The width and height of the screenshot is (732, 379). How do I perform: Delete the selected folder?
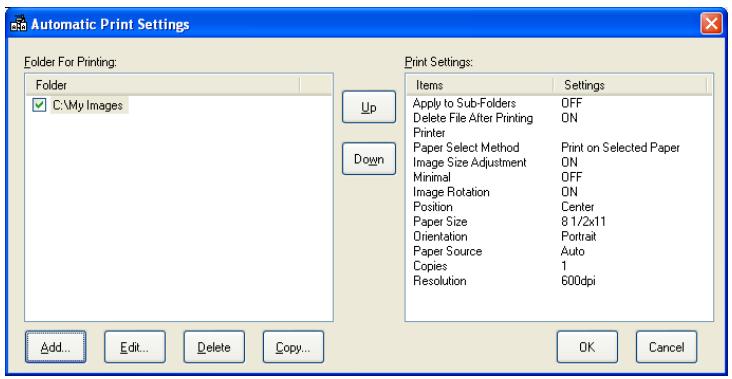tap(214, 347)
